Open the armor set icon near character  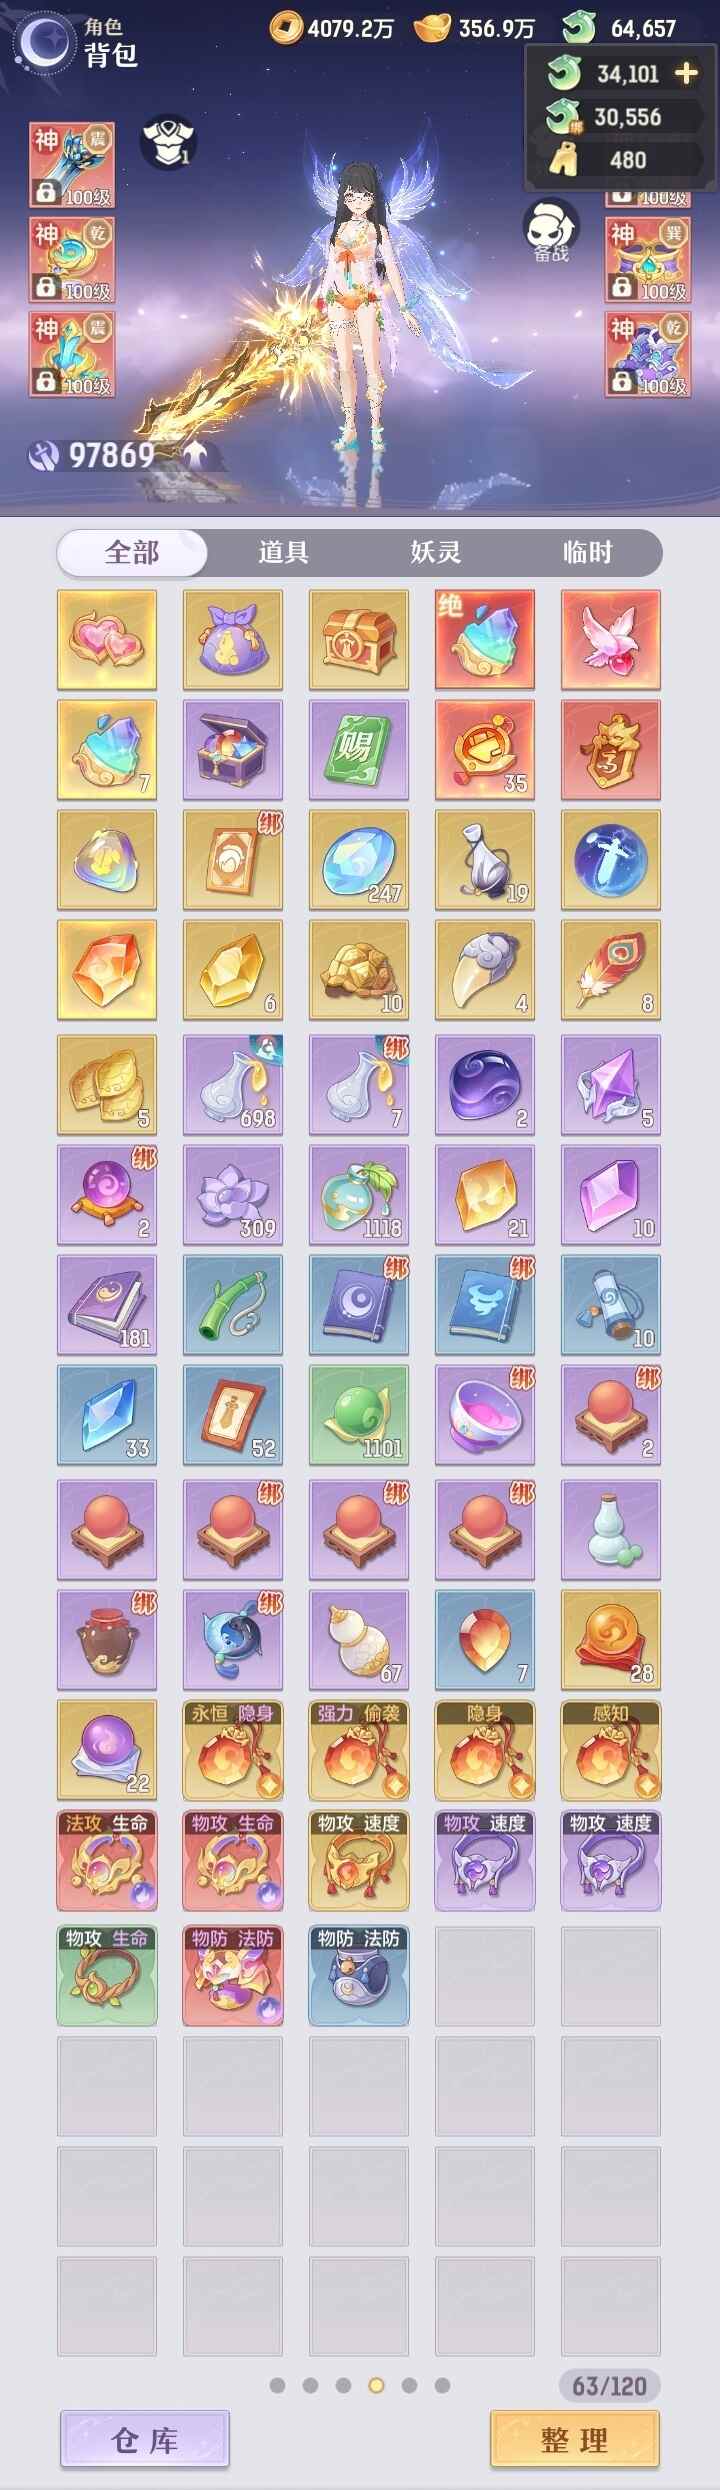pos(167,142)
